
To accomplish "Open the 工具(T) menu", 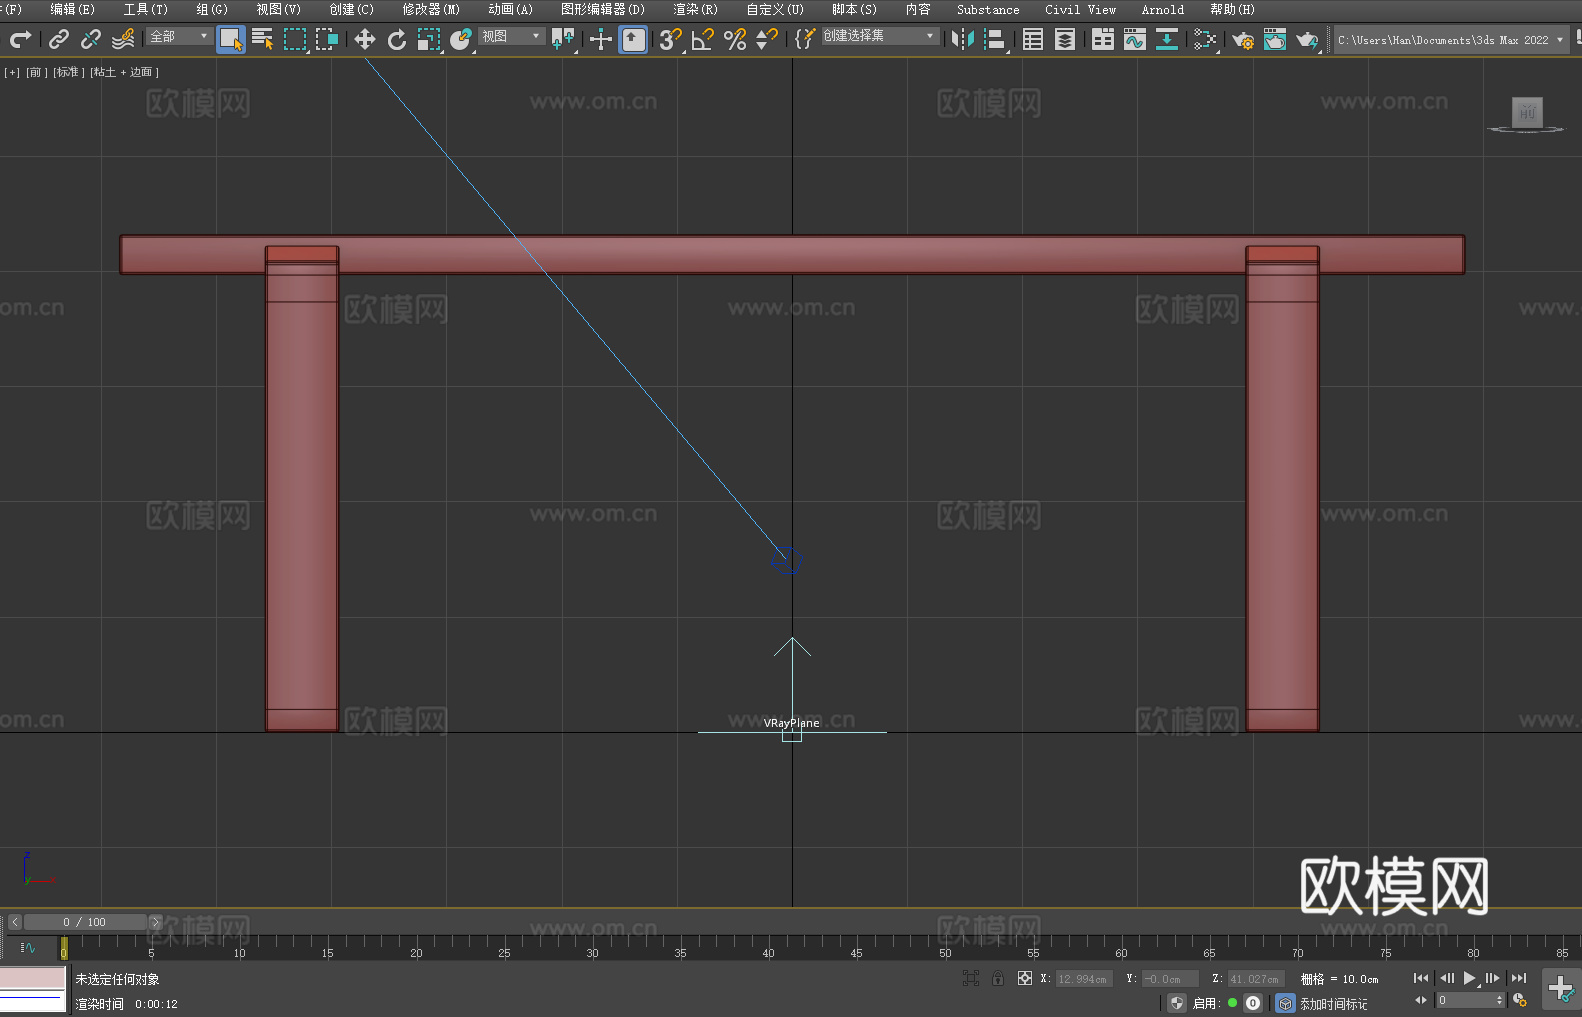I will (x=146, y=9).
